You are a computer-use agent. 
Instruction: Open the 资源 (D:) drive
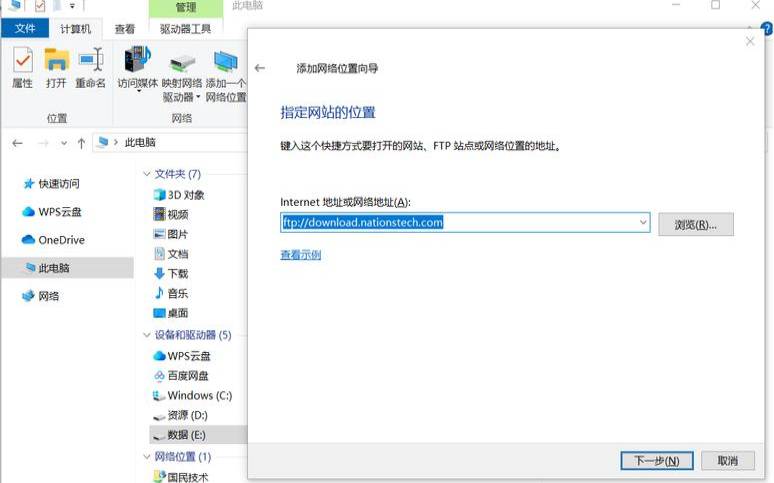tap(180, 415)
